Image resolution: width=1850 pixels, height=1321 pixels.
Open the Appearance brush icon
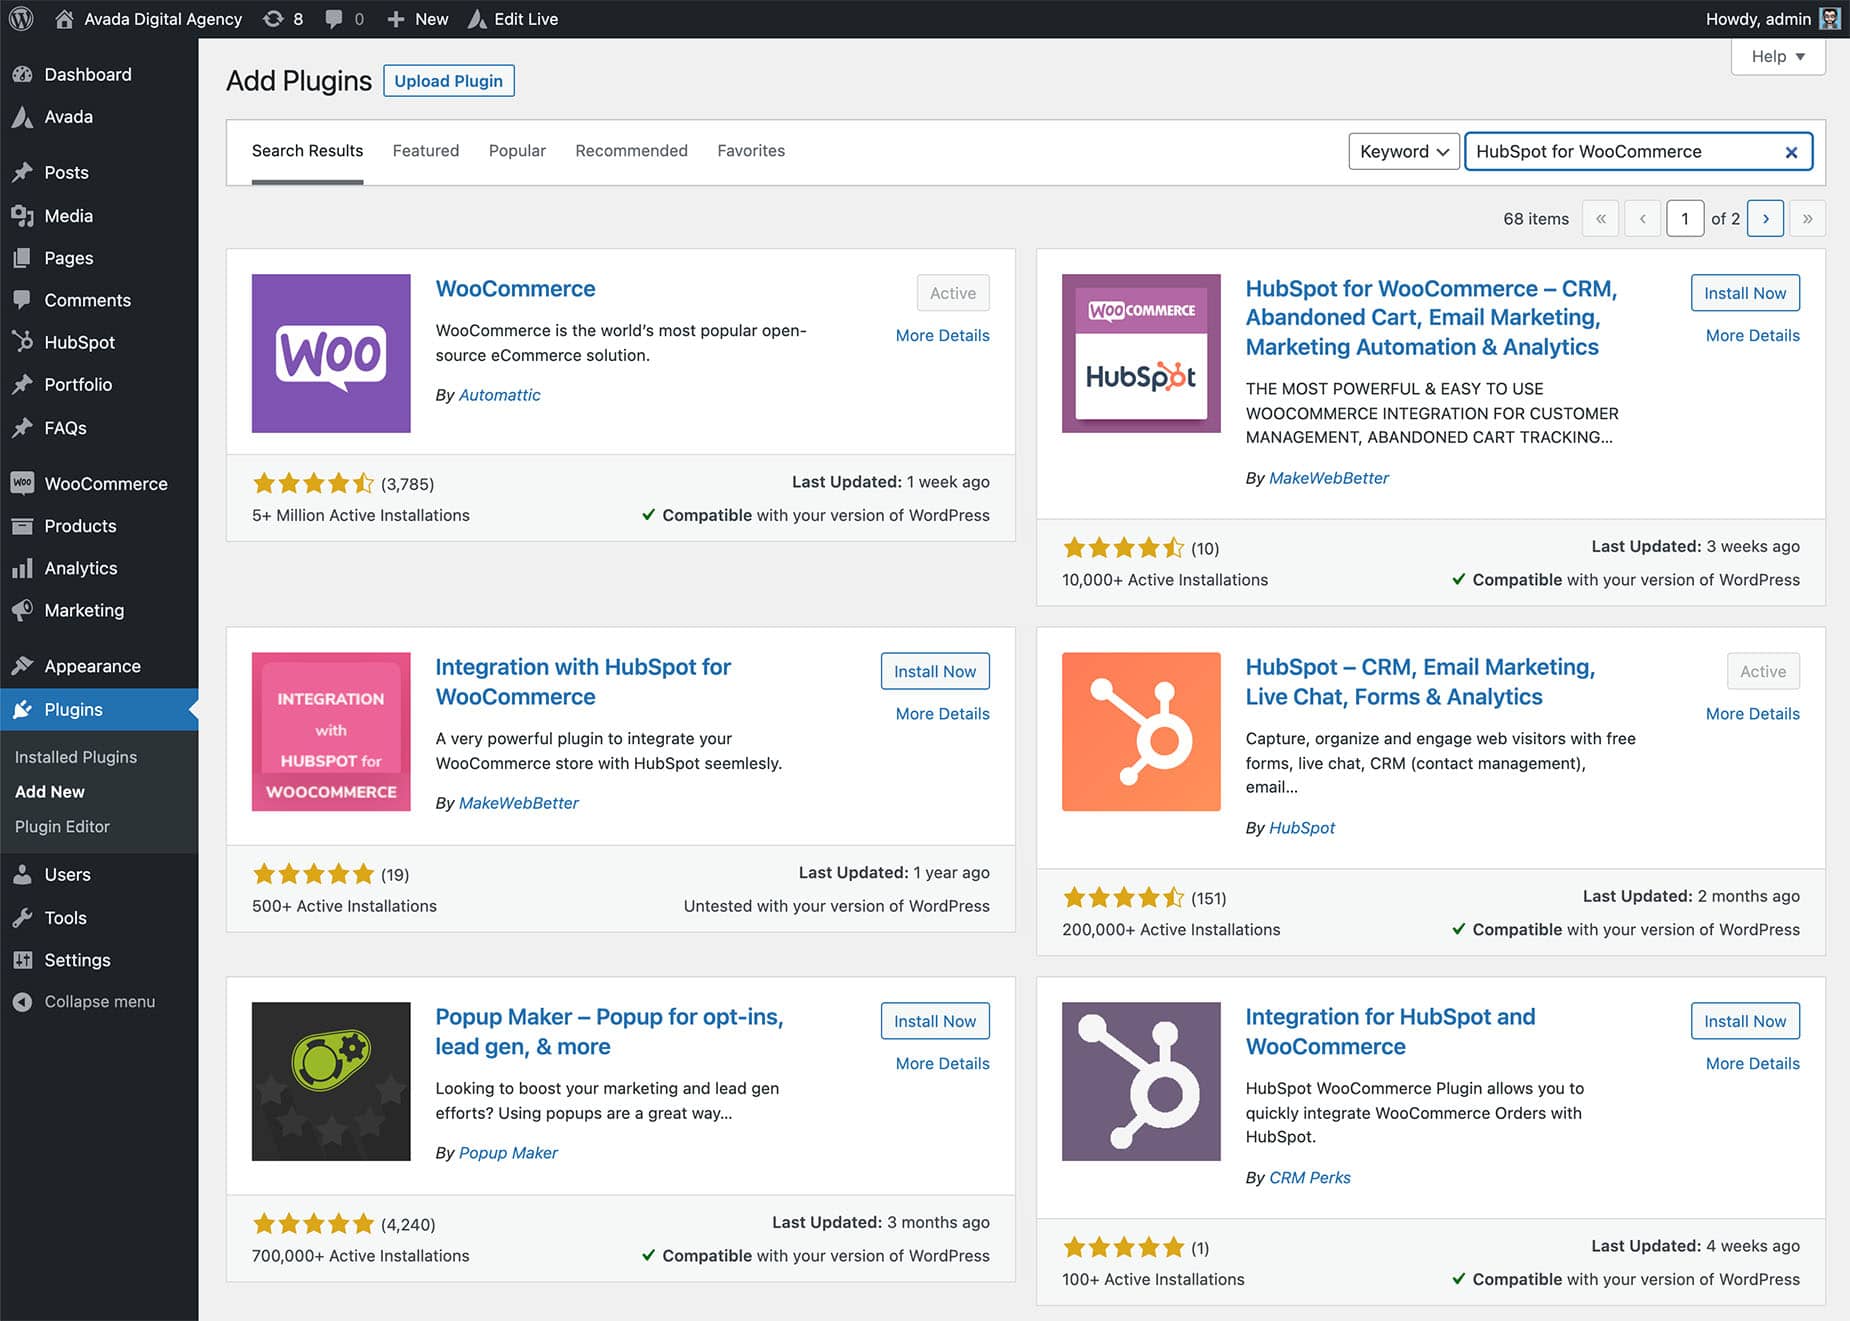(22, 666)
